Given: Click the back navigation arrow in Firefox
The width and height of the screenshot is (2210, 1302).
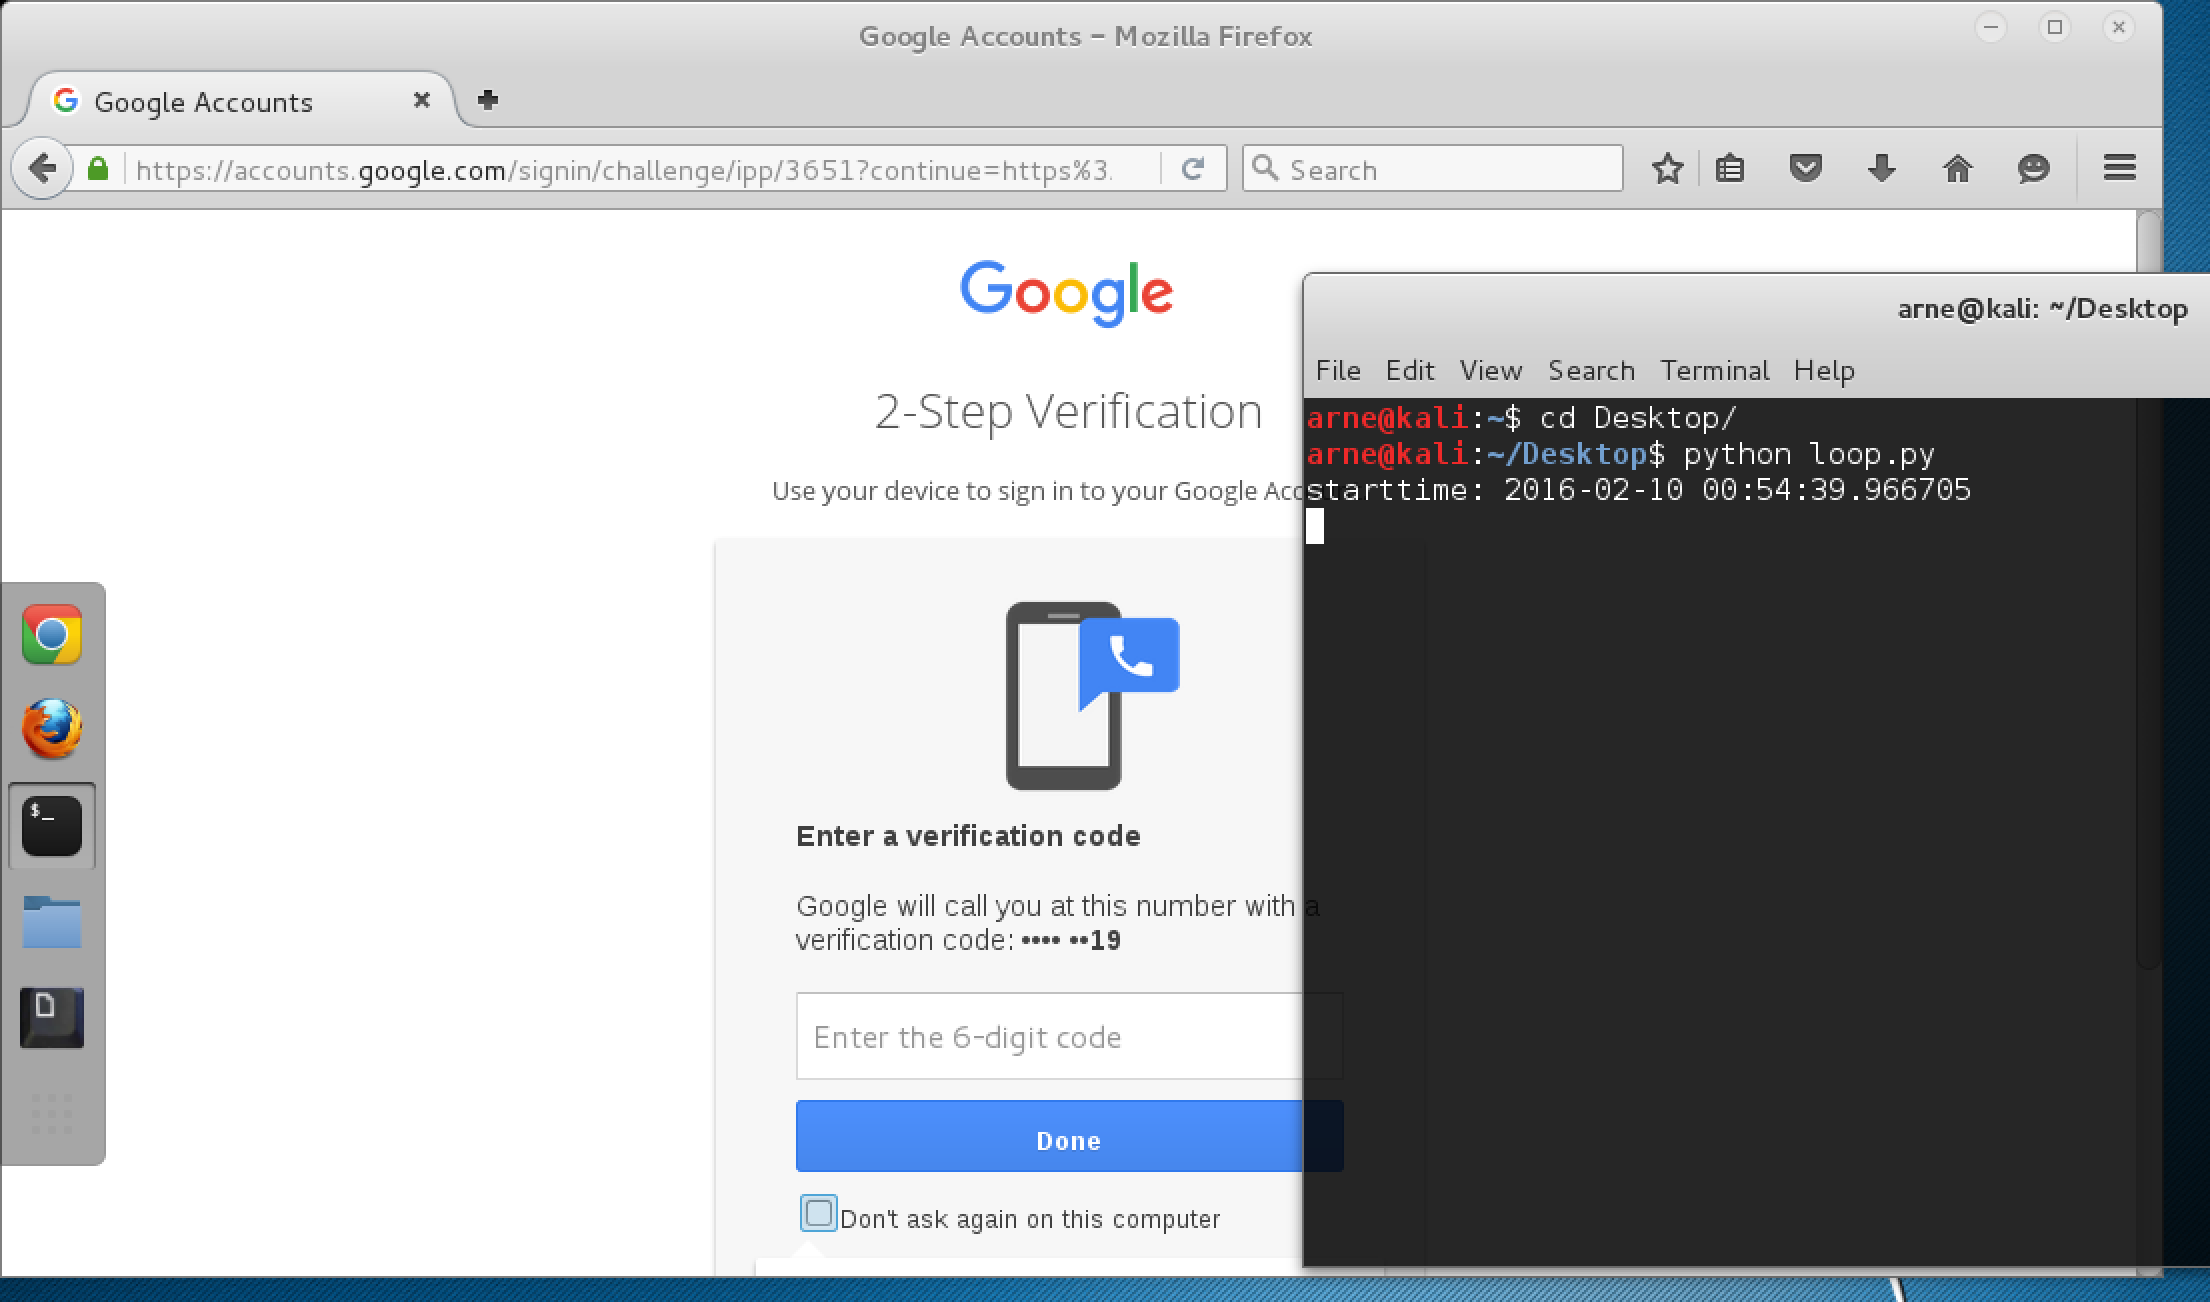Looking at the screenshot, I should [43, 170].
